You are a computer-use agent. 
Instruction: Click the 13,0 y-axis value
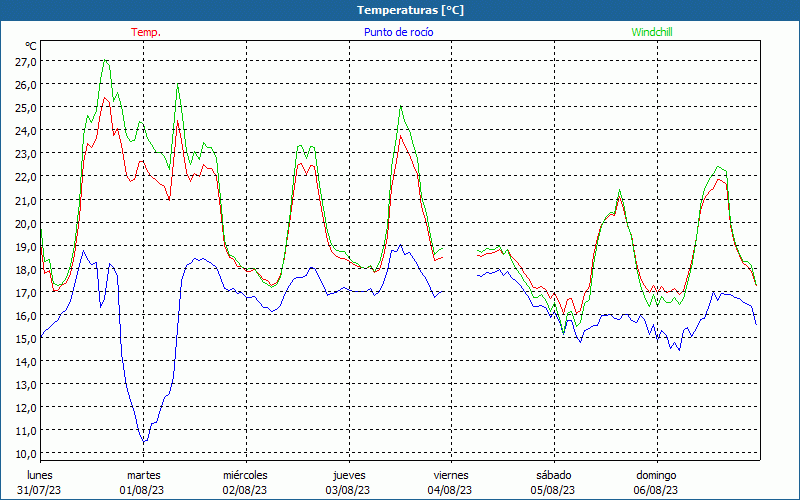(x=27, y=385)
